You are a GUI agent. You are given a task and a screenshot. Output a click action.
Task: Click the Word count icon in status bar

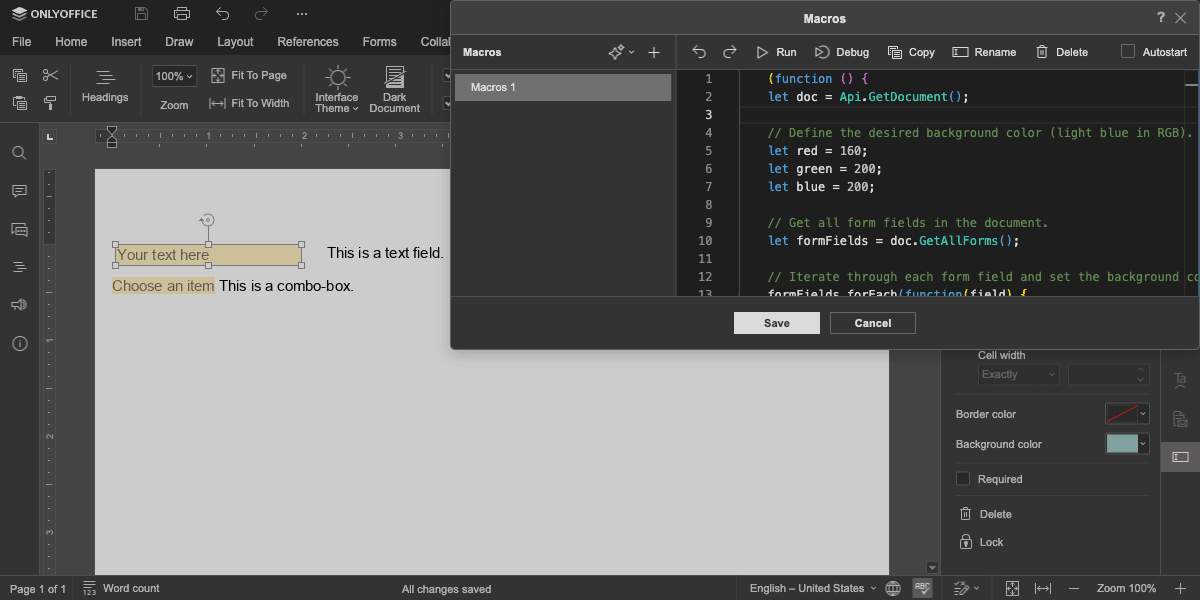(90, 588)
